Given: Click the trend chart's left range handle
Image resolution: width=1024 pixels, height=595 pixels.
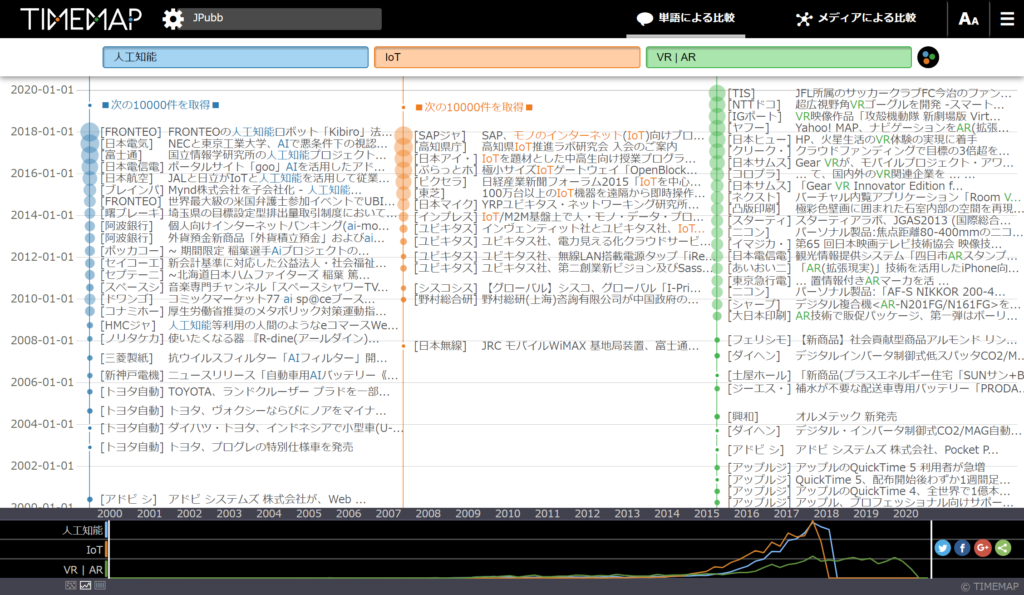Looking at the screenshot, I should [107, 549].
